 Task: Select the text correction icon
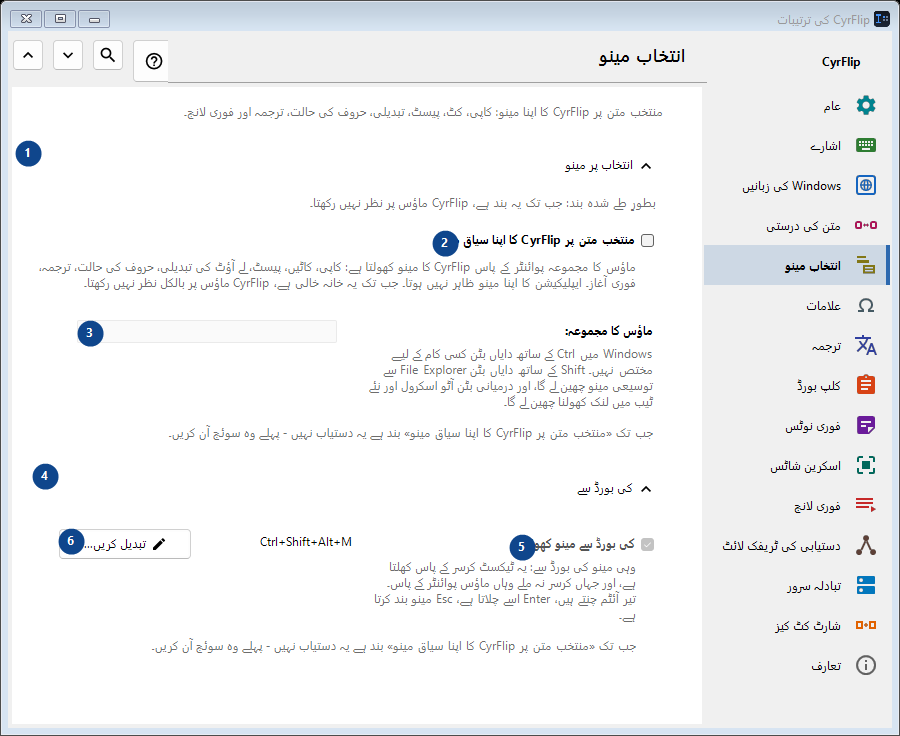click(866, 225)
